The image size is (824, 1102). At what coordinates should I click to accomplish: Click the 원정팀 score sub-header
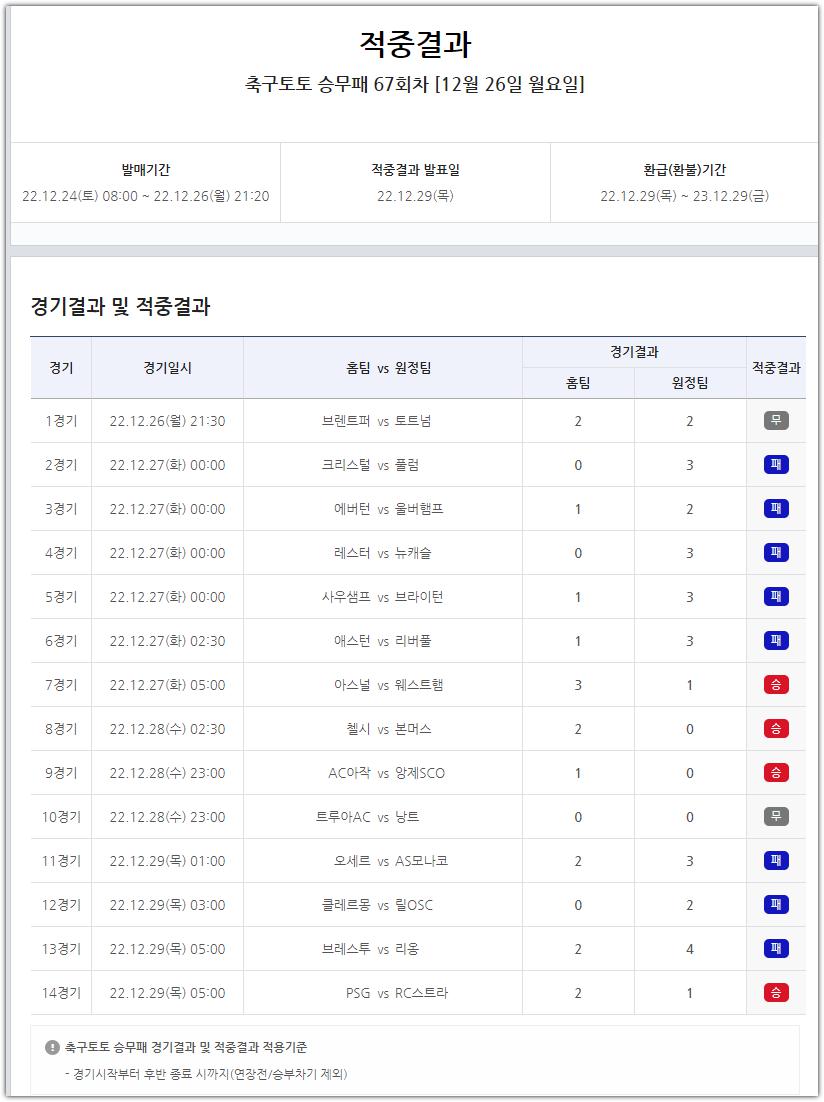coord(690,383)
